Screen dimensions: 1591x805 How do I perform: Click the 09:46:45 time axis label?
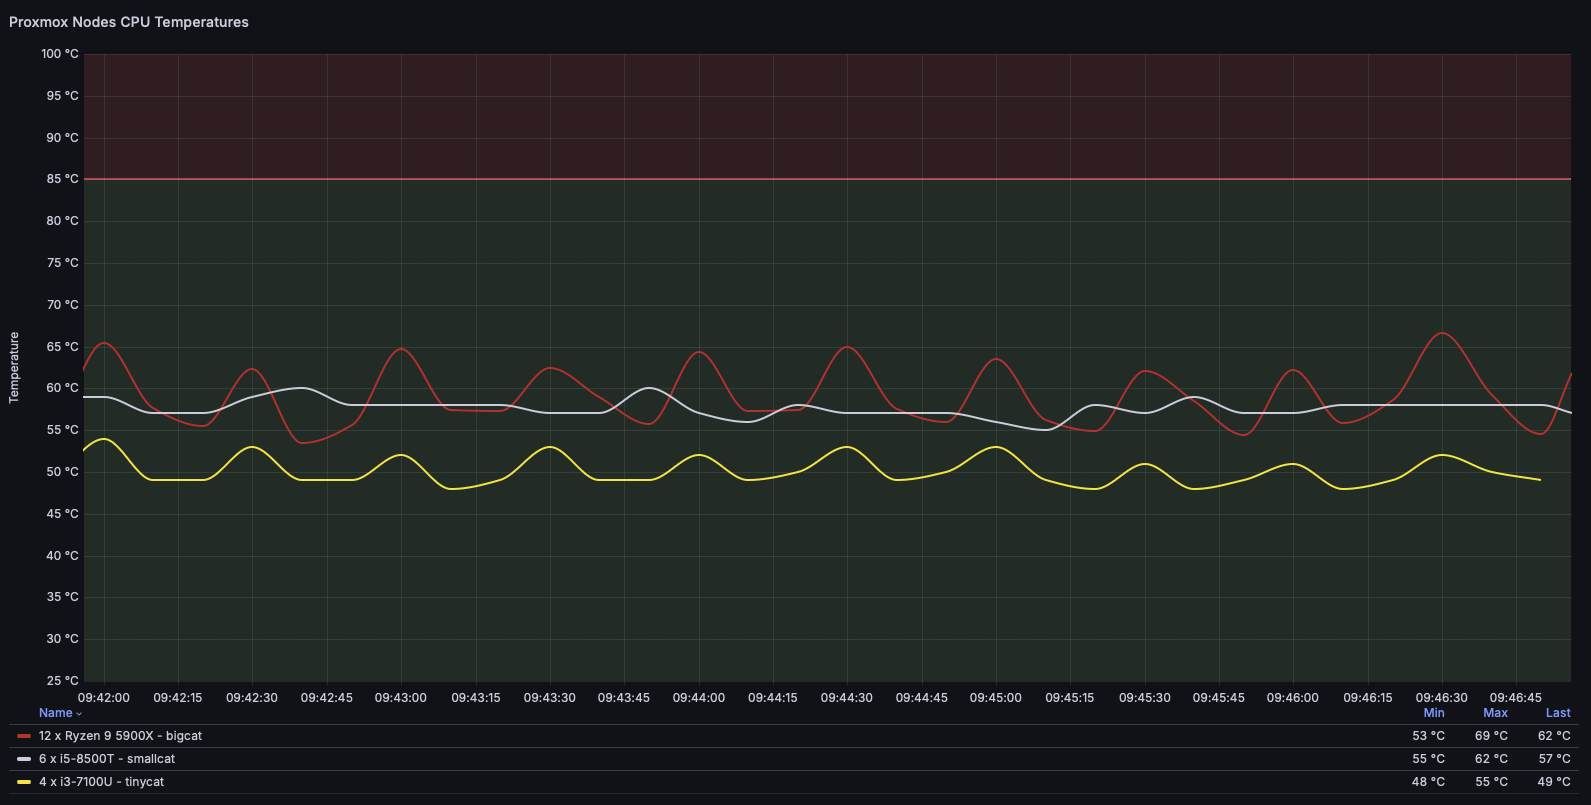point(1516,698)
